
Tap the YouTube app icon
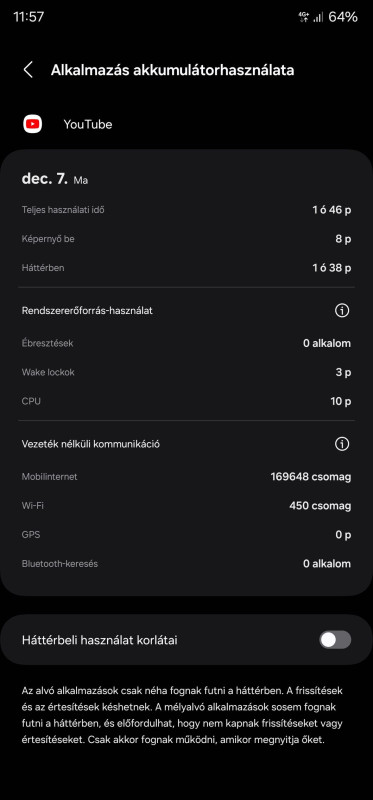(x=33, y=124)
